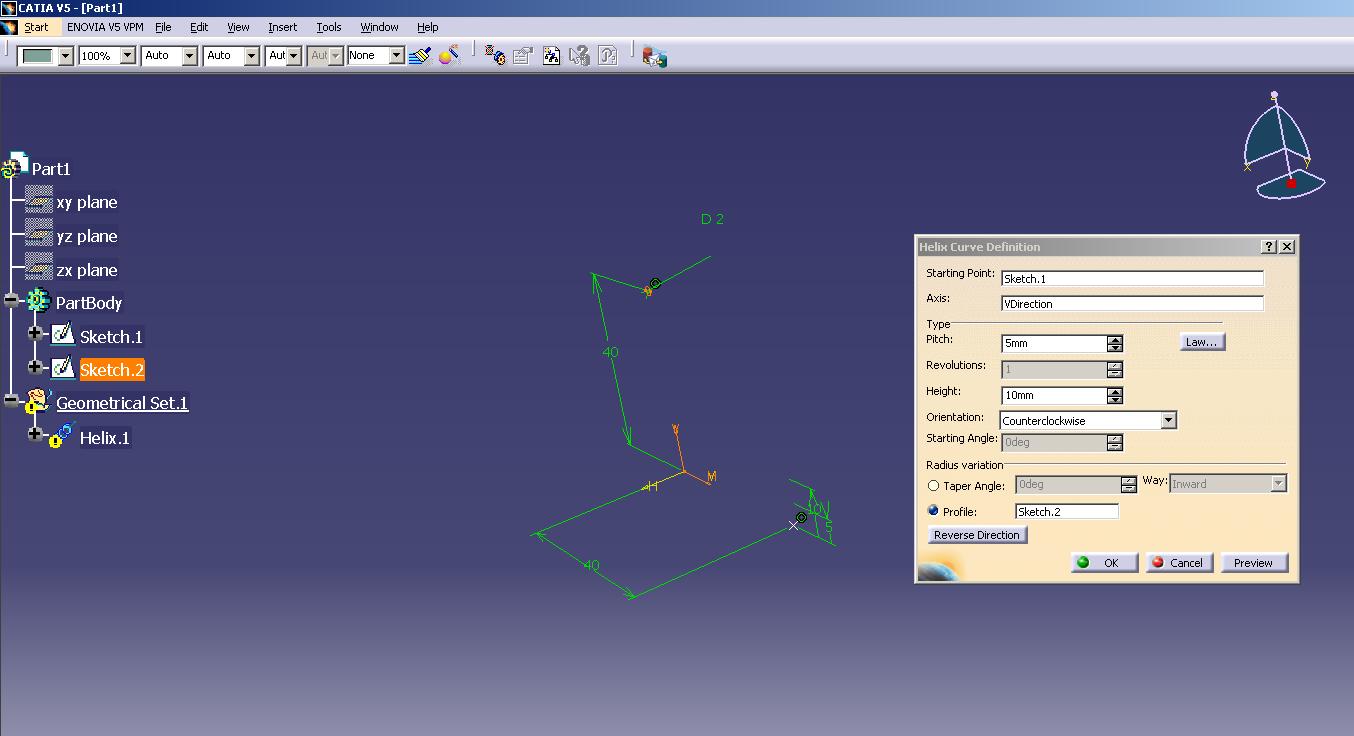Open the Edit menu
1354x736 pixels.
pyautogui.click(x=199, y=27)
